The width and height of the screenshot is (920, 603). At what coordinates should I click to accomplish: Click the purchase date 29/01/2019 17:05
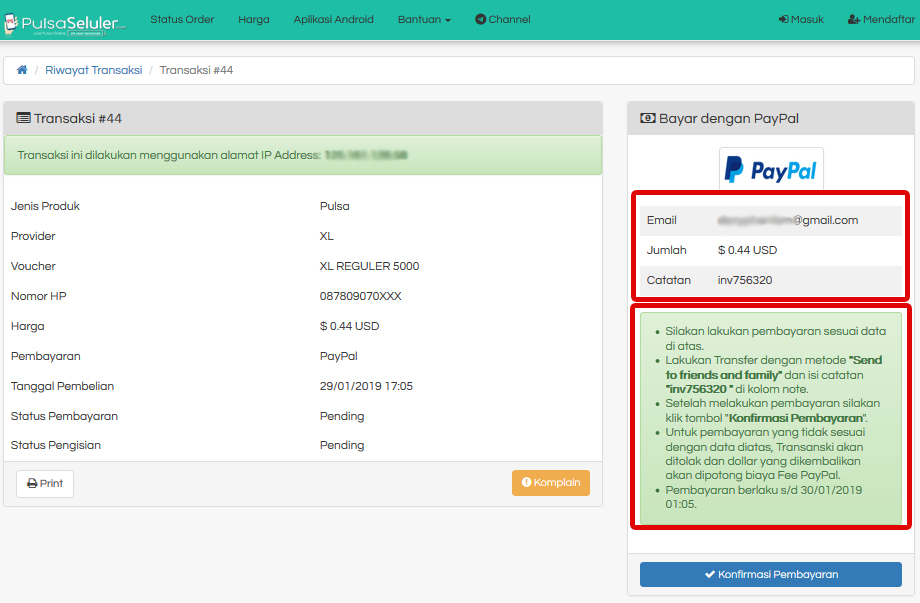[x=366, y=386]
